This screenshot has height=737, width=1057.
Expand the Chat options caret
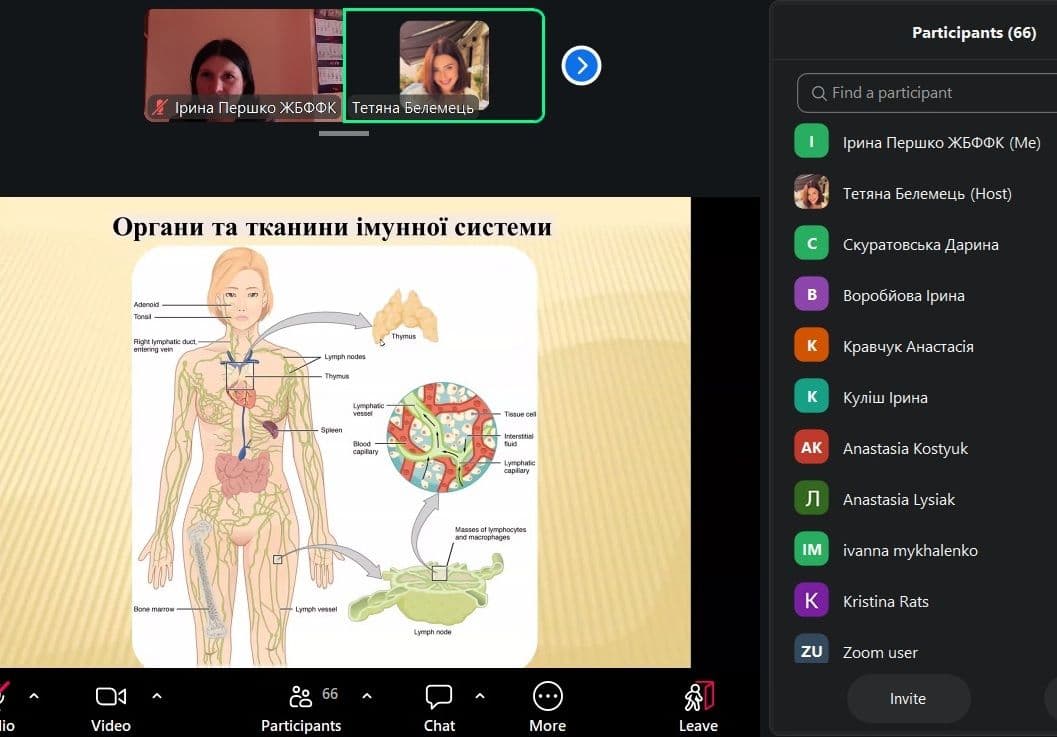pos(480,696)
